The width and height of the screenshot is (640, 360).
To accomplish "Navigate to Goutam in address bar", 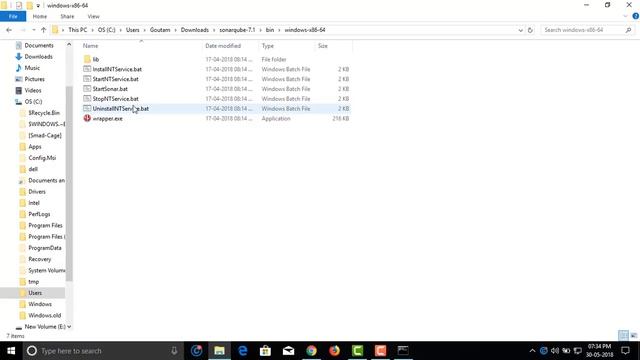I will point(160,30).
